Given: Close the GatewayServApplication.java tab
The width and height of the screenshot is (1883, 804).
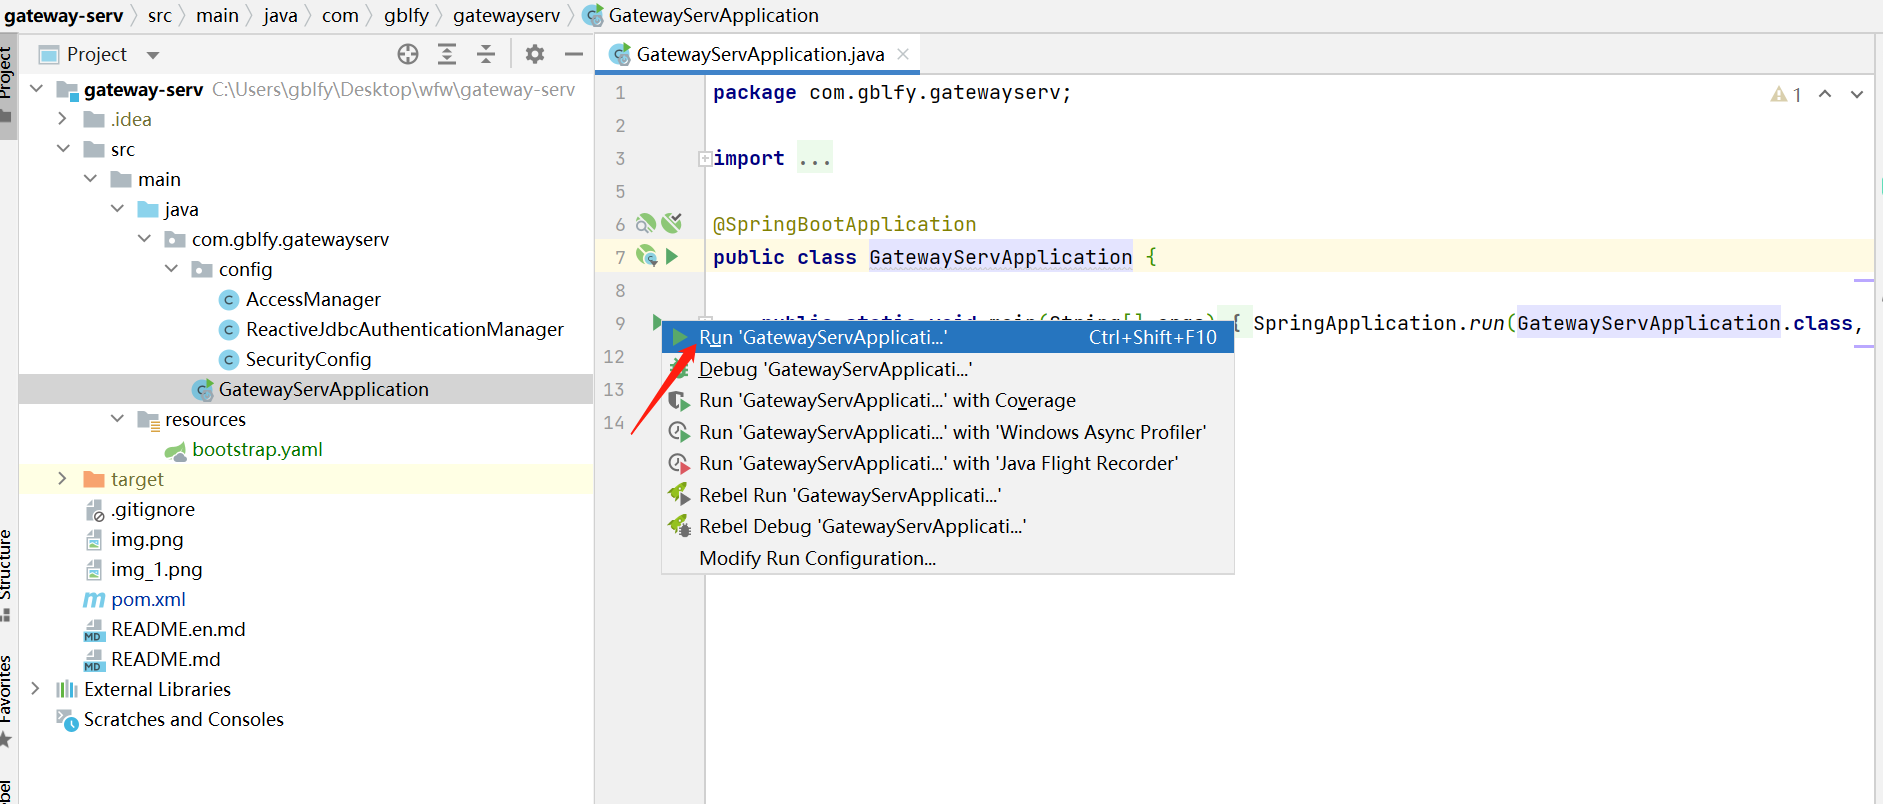Looking at the screenshot, I should point(903,54).
